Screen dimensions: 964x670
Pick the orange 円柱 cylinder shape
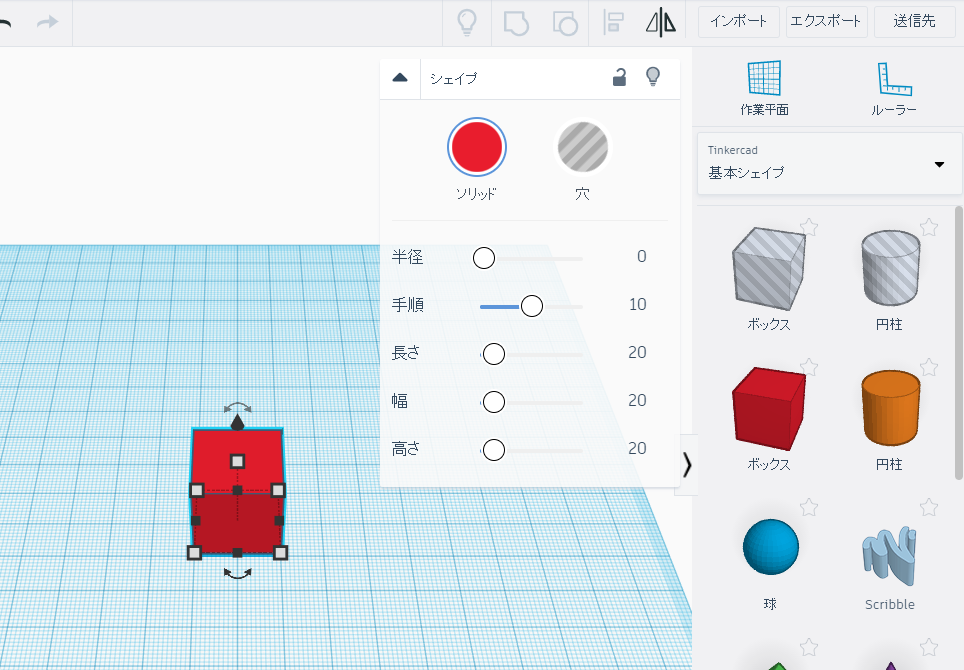(x=890, y=408)
